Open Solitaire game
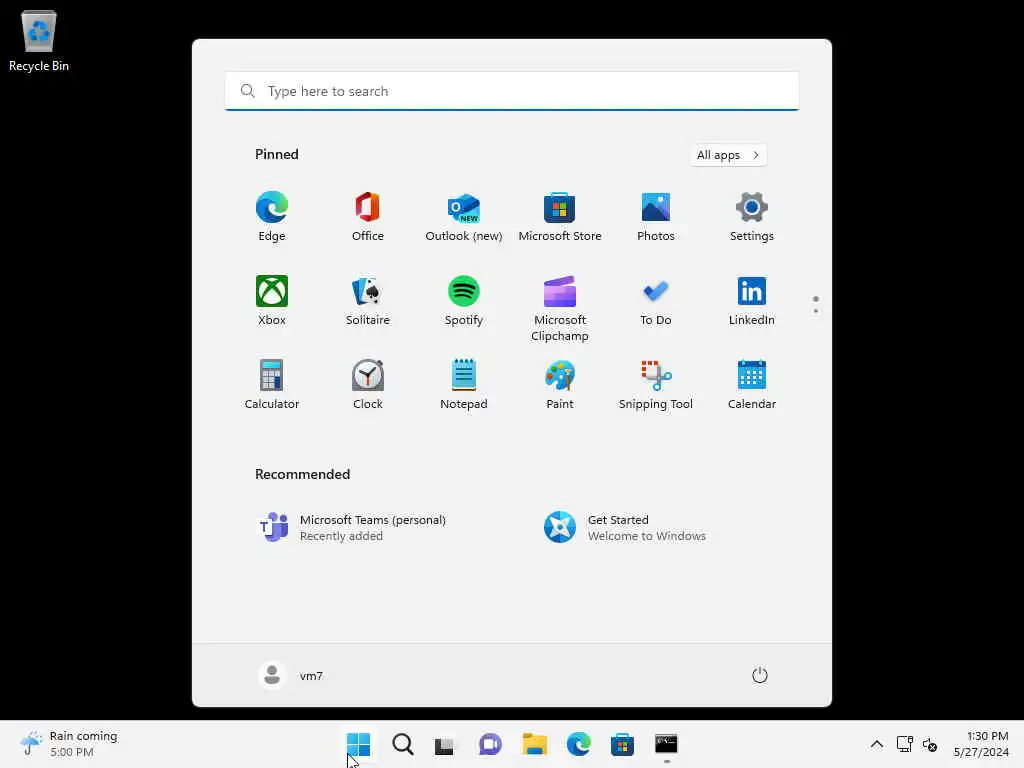The height and width of the screenshot is (768, 1024). point(368,300)
